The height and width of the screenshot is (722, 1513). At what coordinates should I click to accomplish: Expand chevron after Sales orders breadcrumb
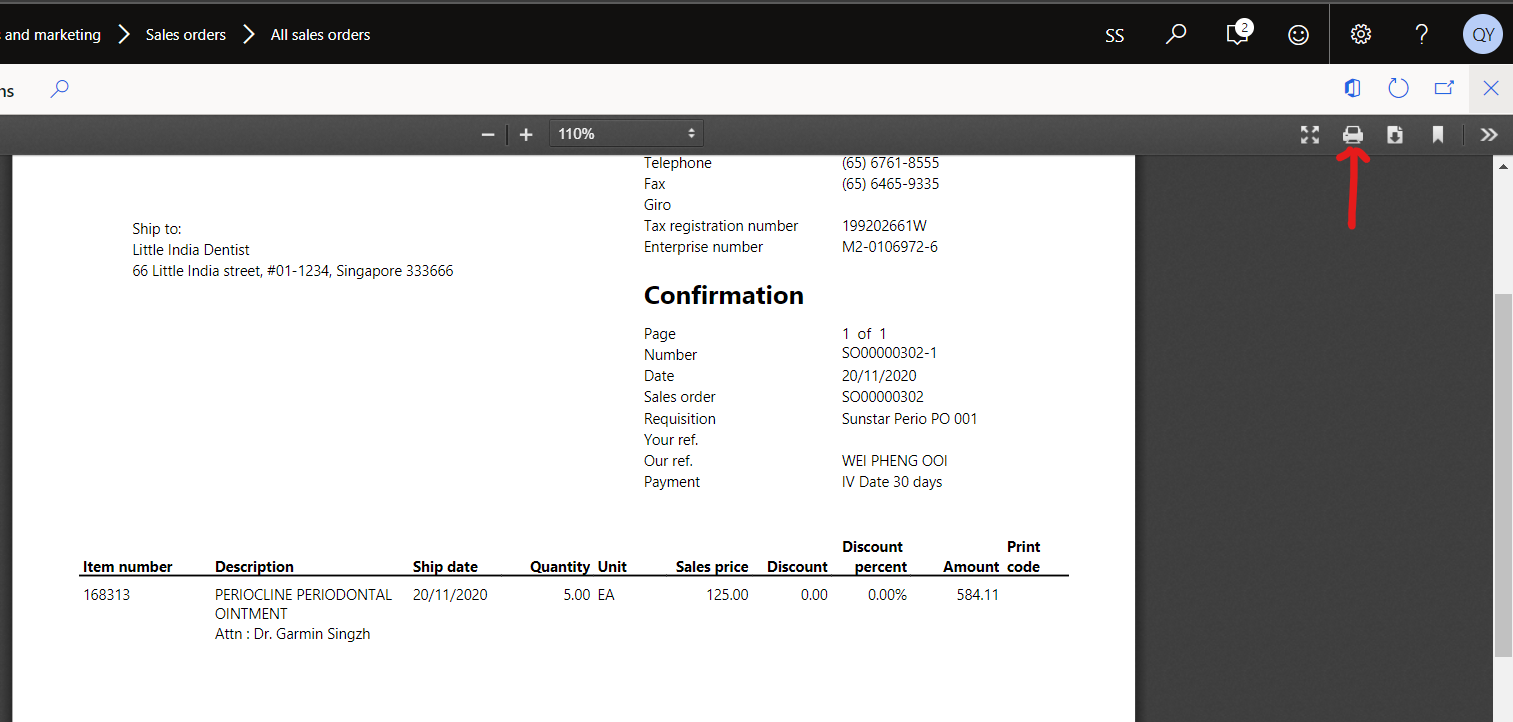tap(249, 35)
